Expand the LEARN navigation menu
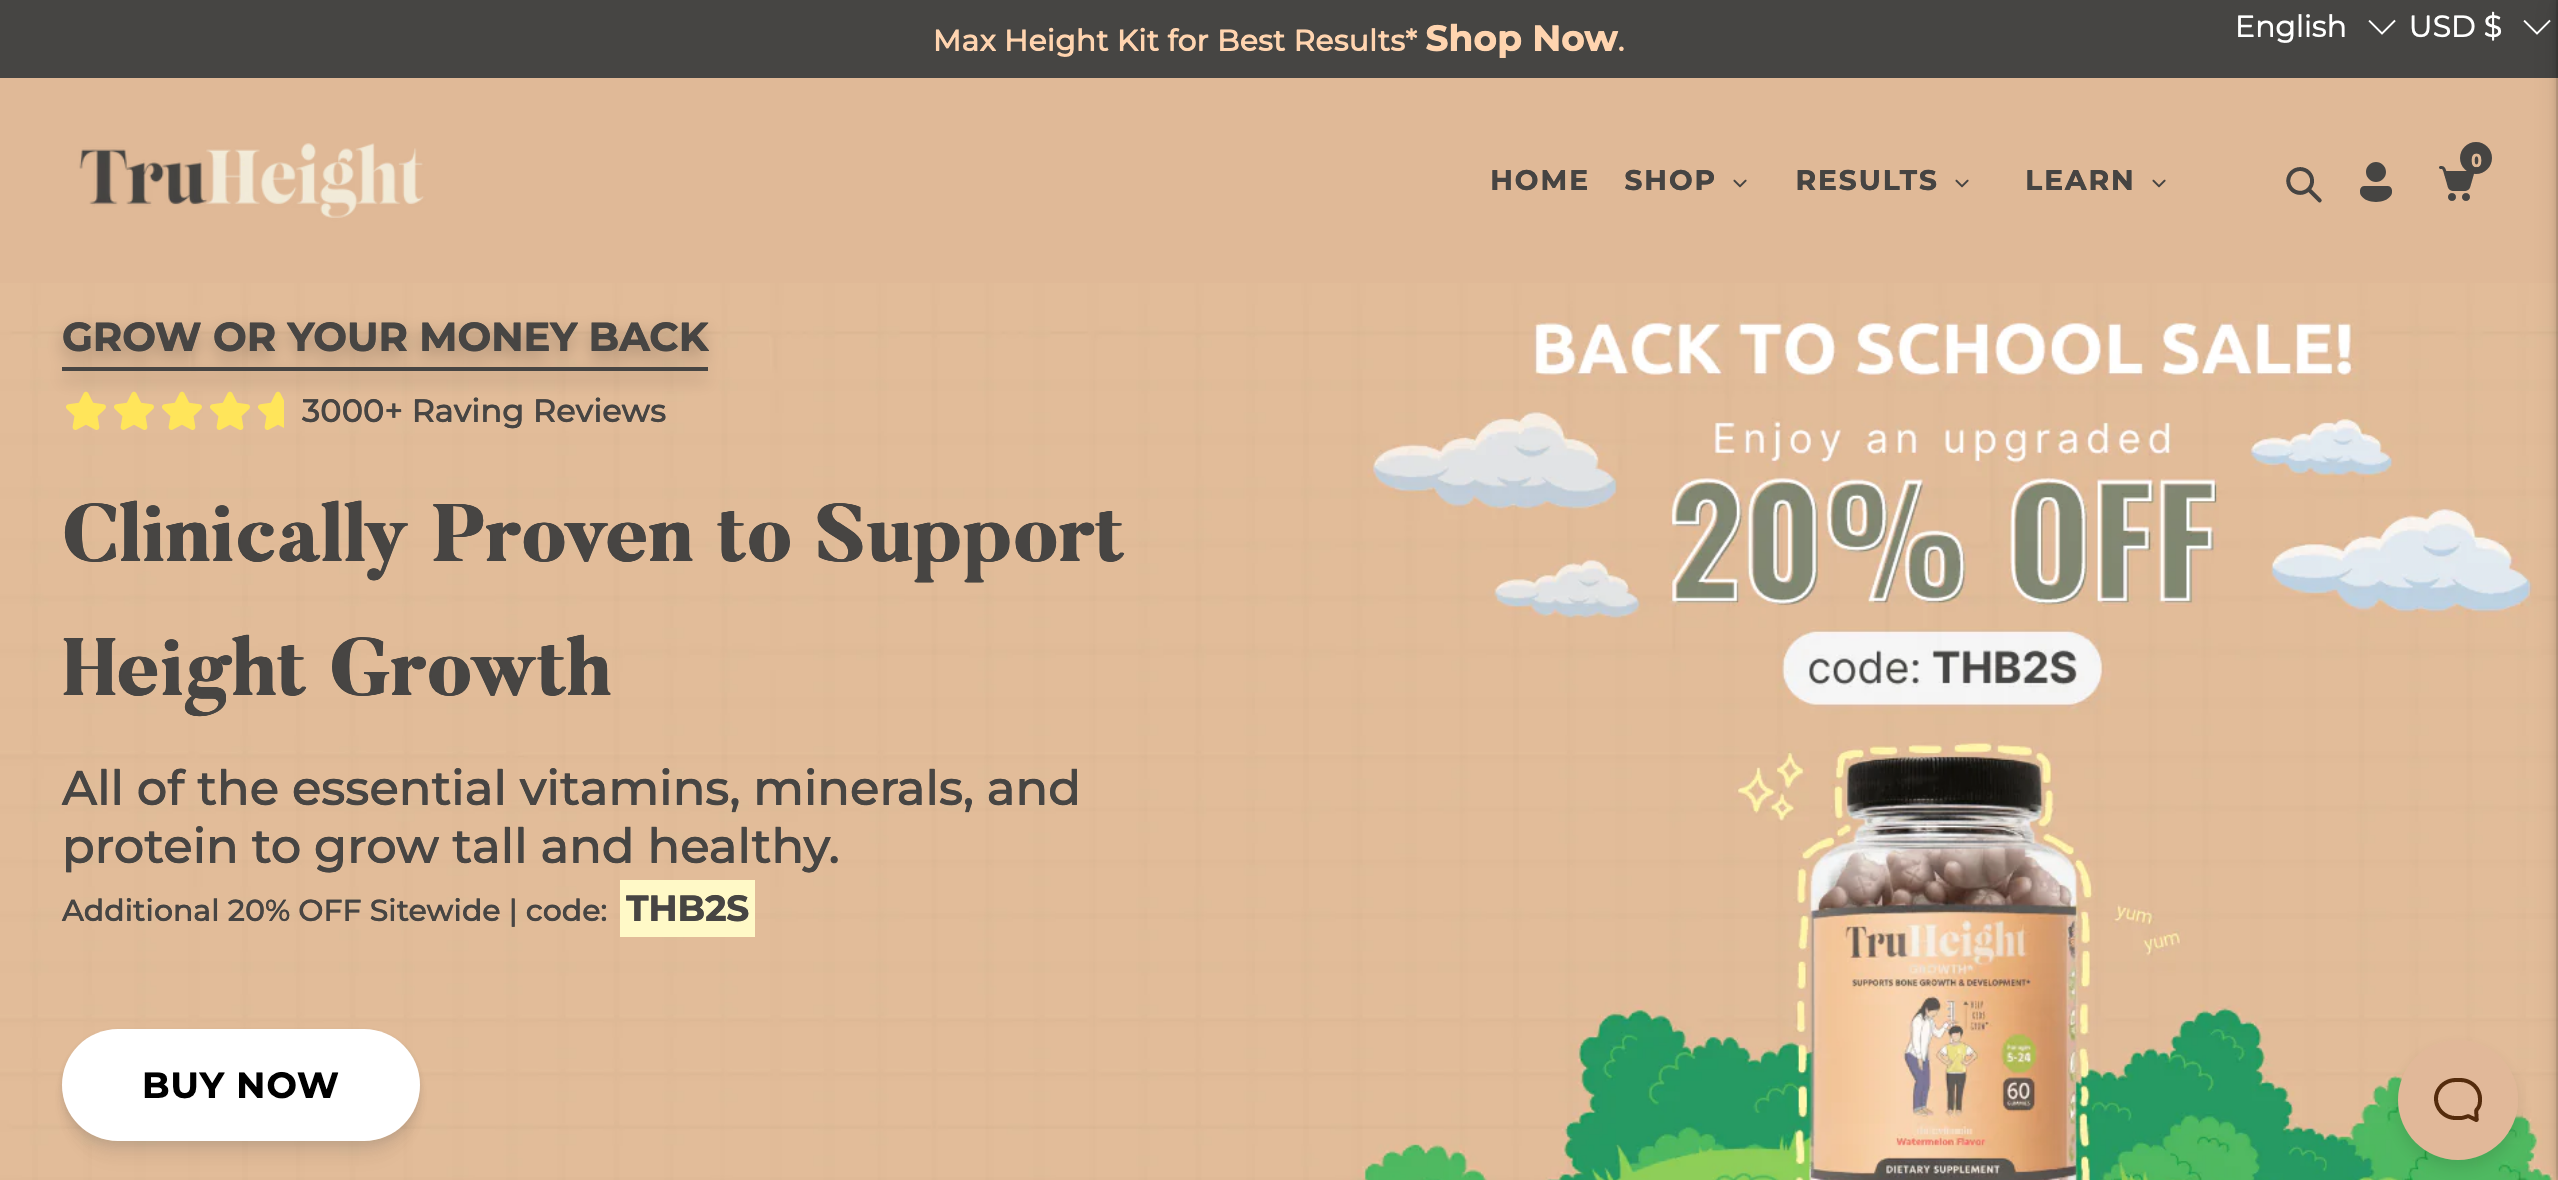 (2095, 181)
